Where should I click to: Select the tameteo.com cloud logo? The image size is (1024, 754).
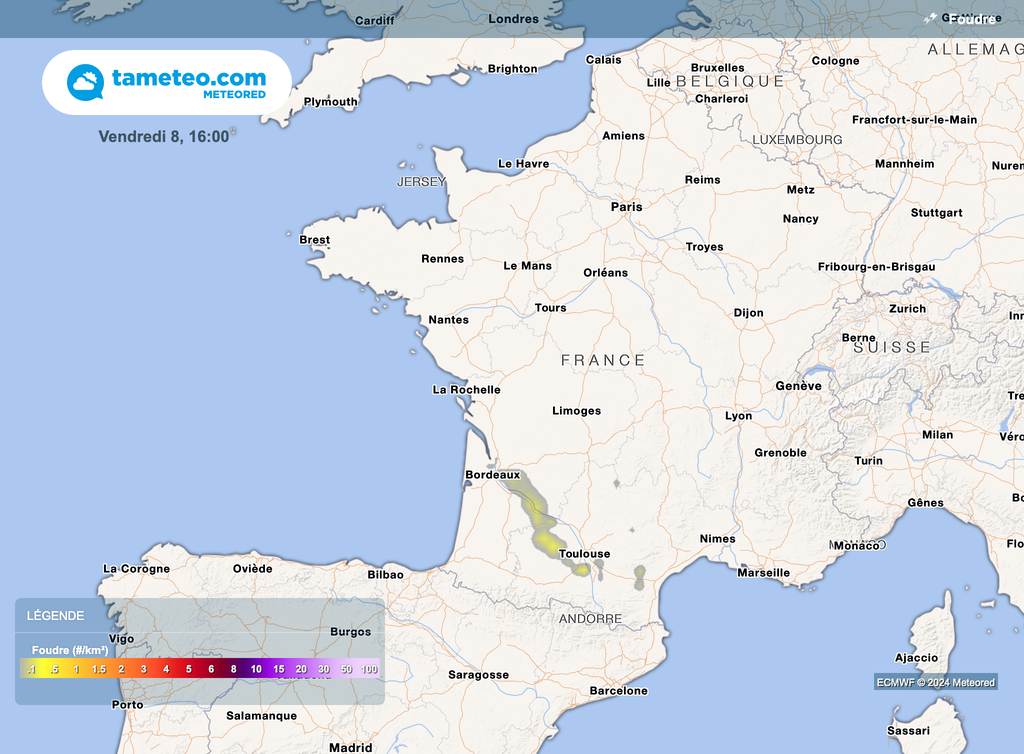click(85, 80)
